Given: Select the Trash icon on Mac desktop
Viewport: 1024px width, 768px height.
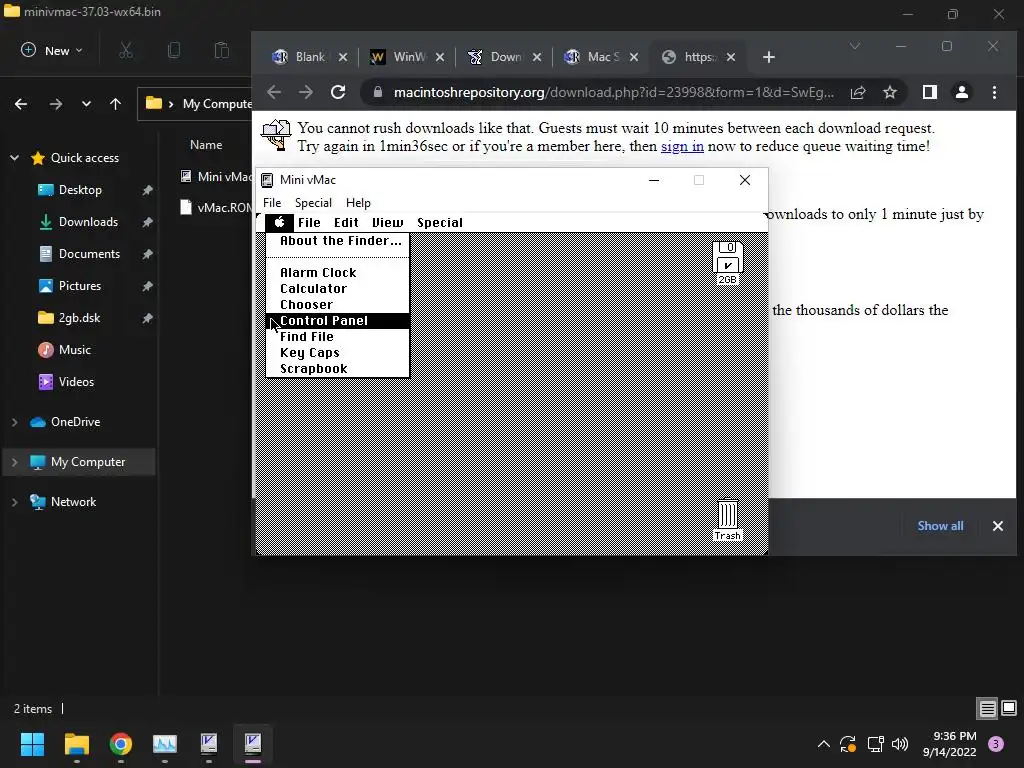Looking at the screenshot, I should [728, 520].
